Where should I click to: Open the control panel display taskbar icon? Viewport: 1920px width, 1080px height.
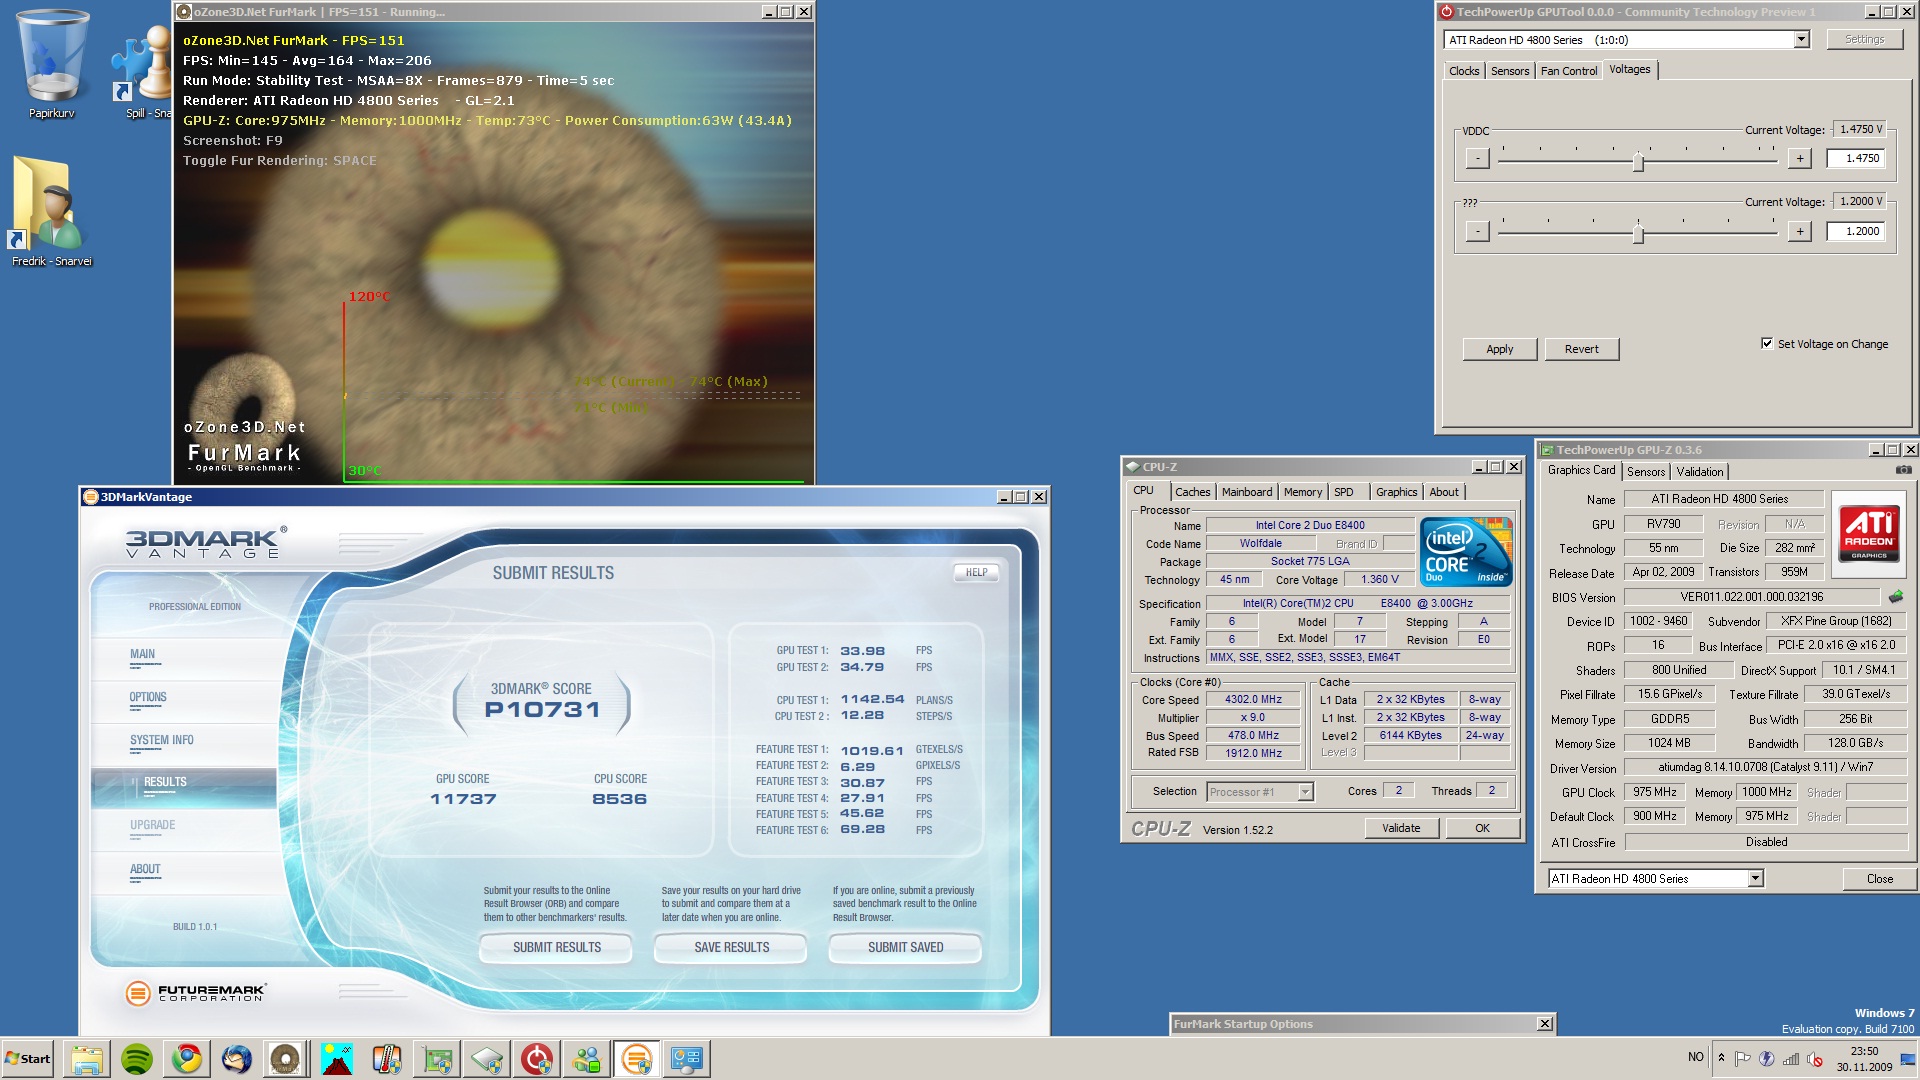(x=687, y=1059)
